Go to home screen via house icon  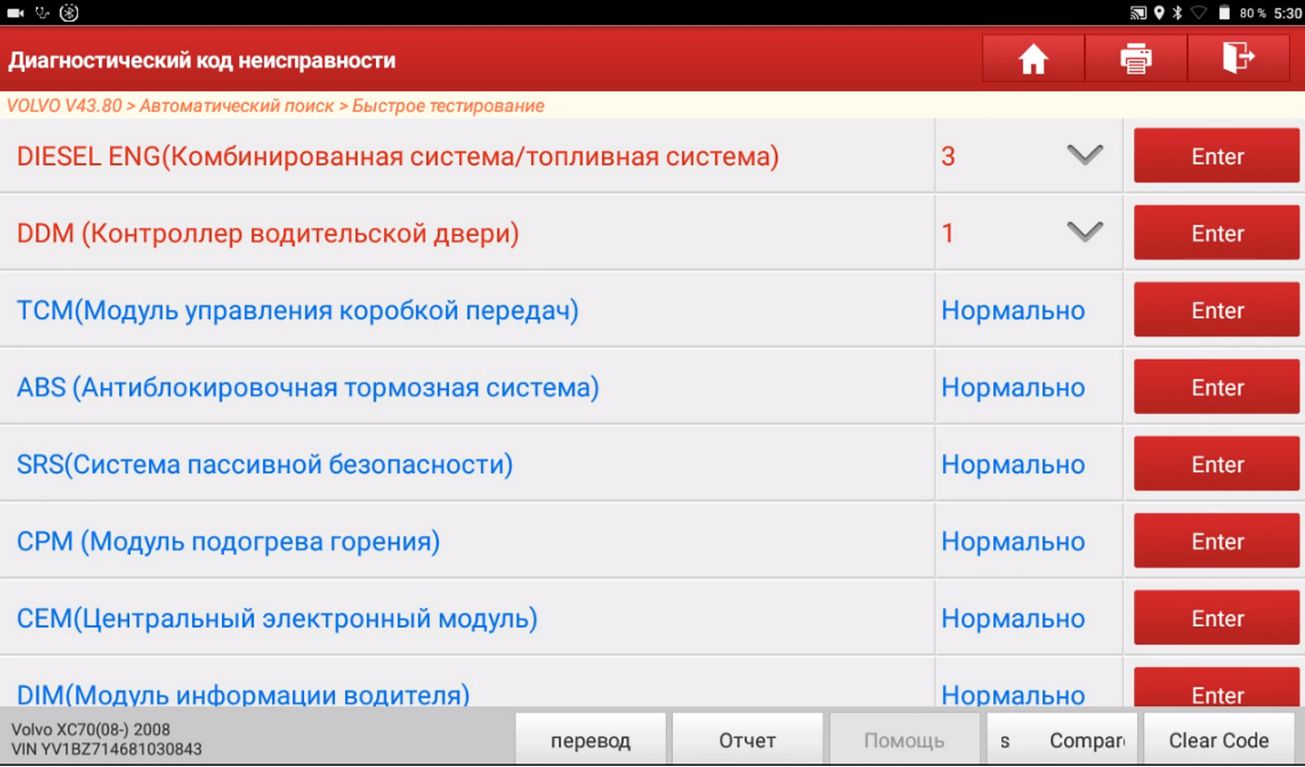1033,60
